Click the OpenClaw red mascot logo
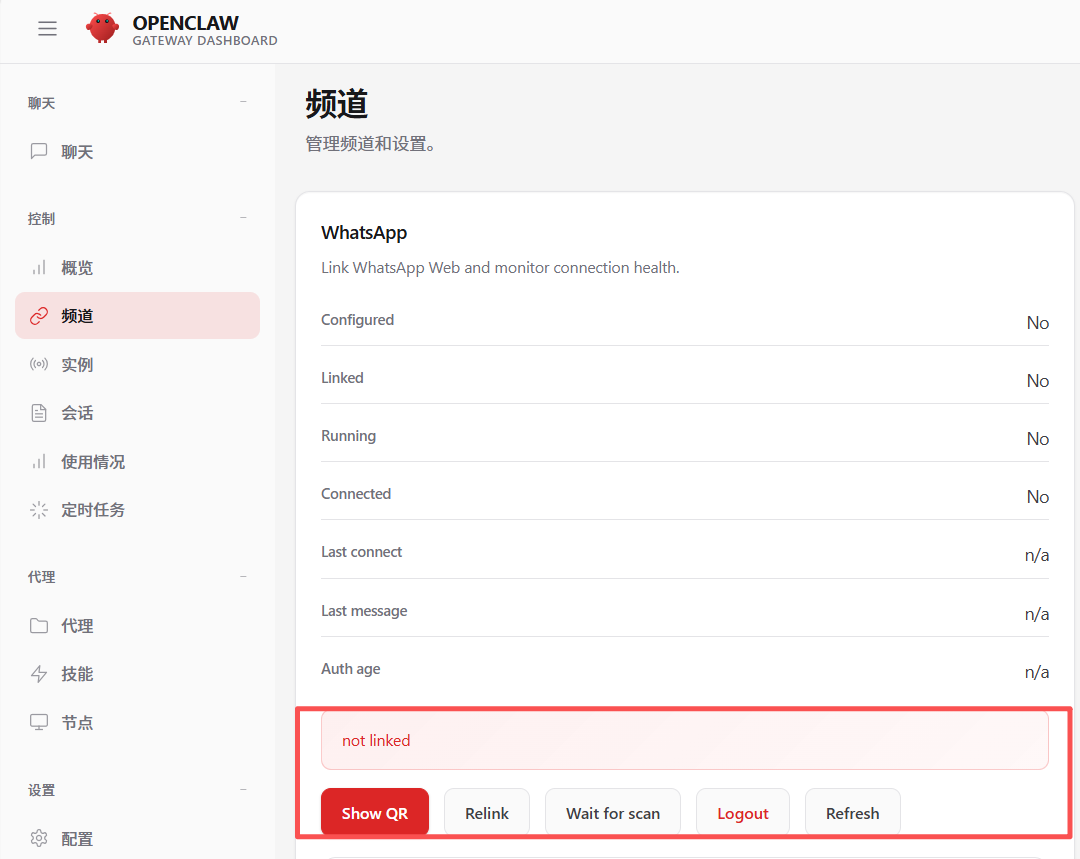This screenshot has width=1080, height=859. coord(102,28)
